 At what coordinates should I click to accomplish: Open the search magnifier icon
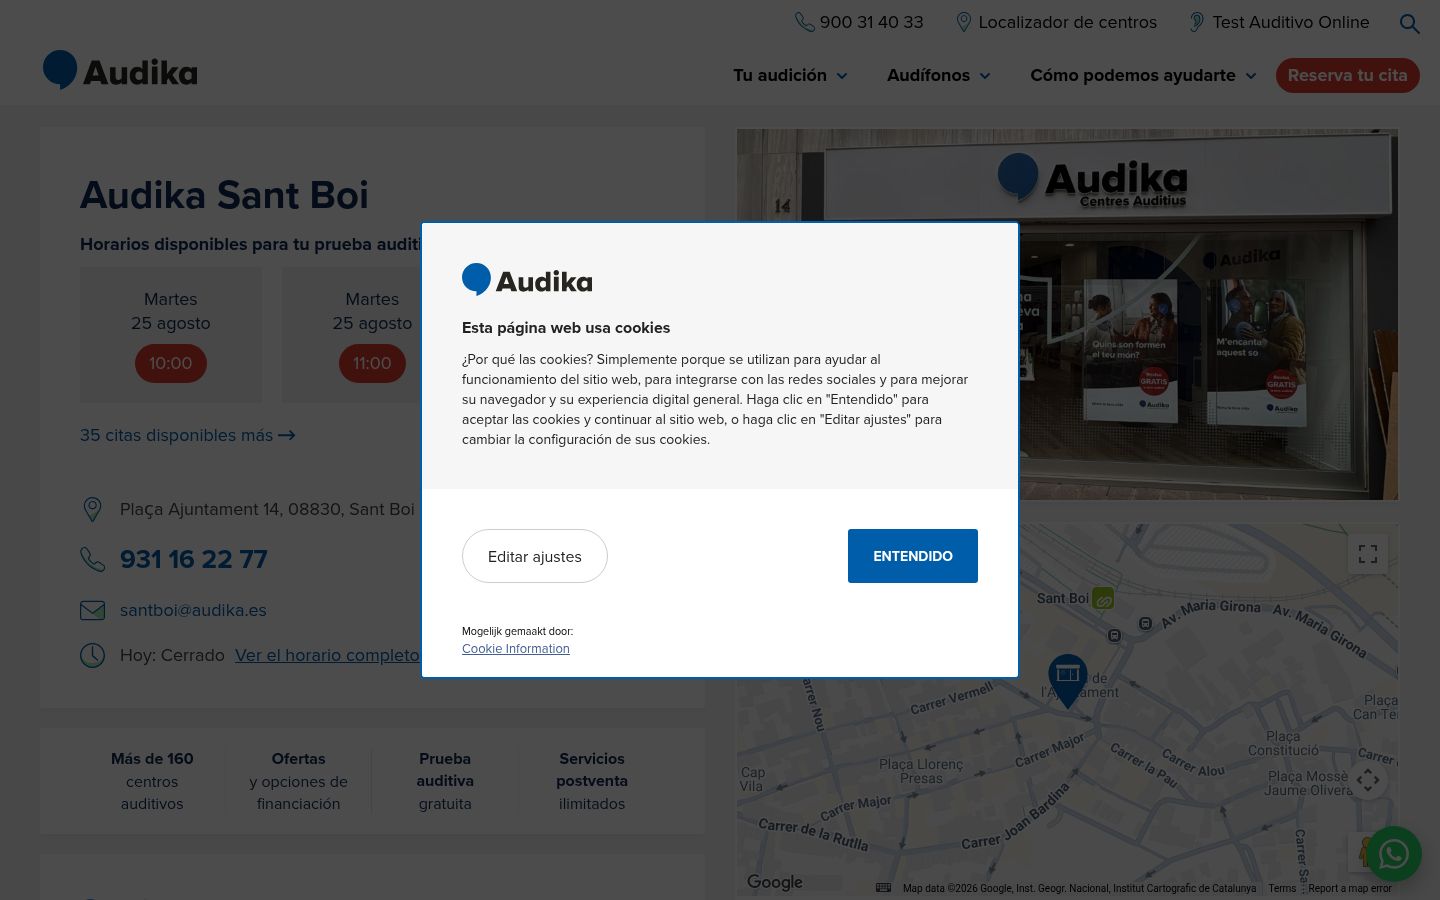tap(1409, 23)
